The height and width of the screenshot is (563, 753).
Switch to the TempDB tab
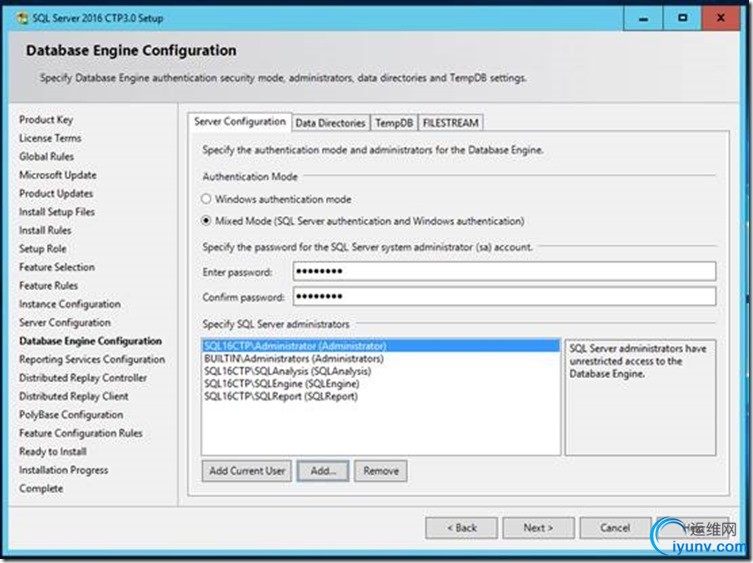[394, 123]
